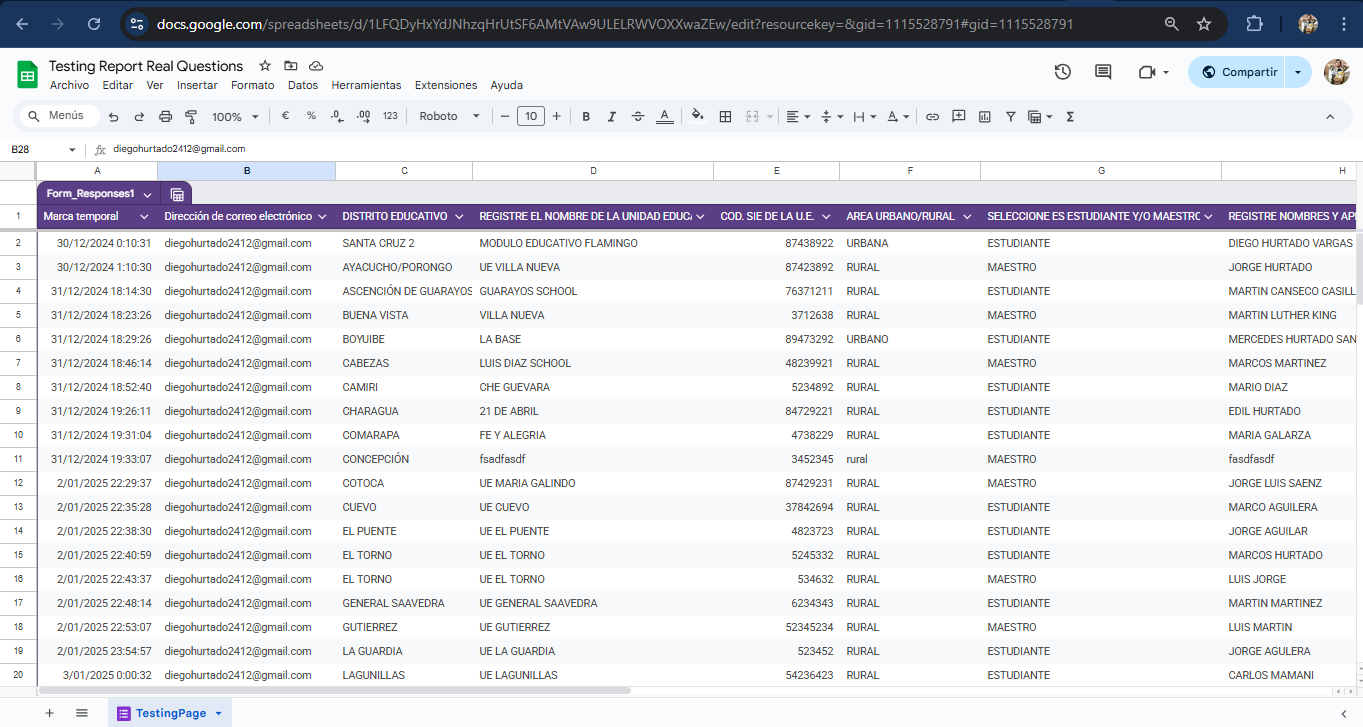
Task: Reload the page in browser
Action: 94,24
